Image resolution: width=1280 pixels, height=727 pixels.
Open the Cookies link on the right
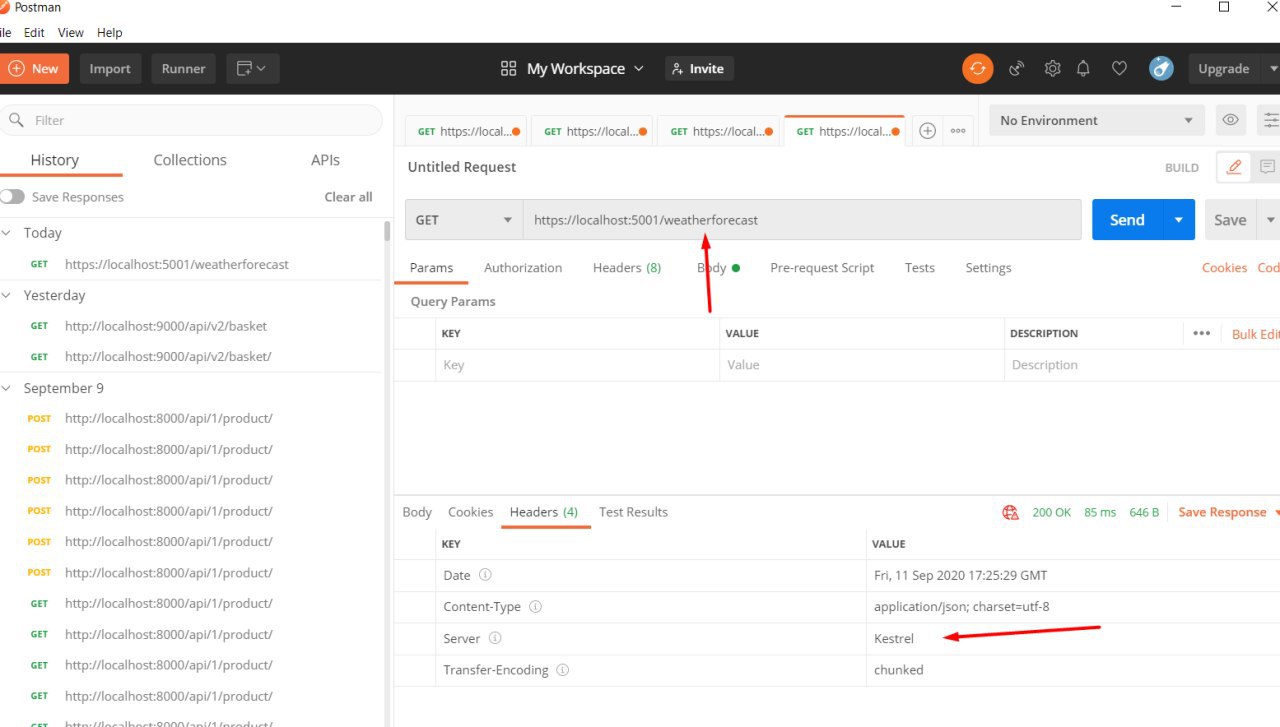(1224, 268)
